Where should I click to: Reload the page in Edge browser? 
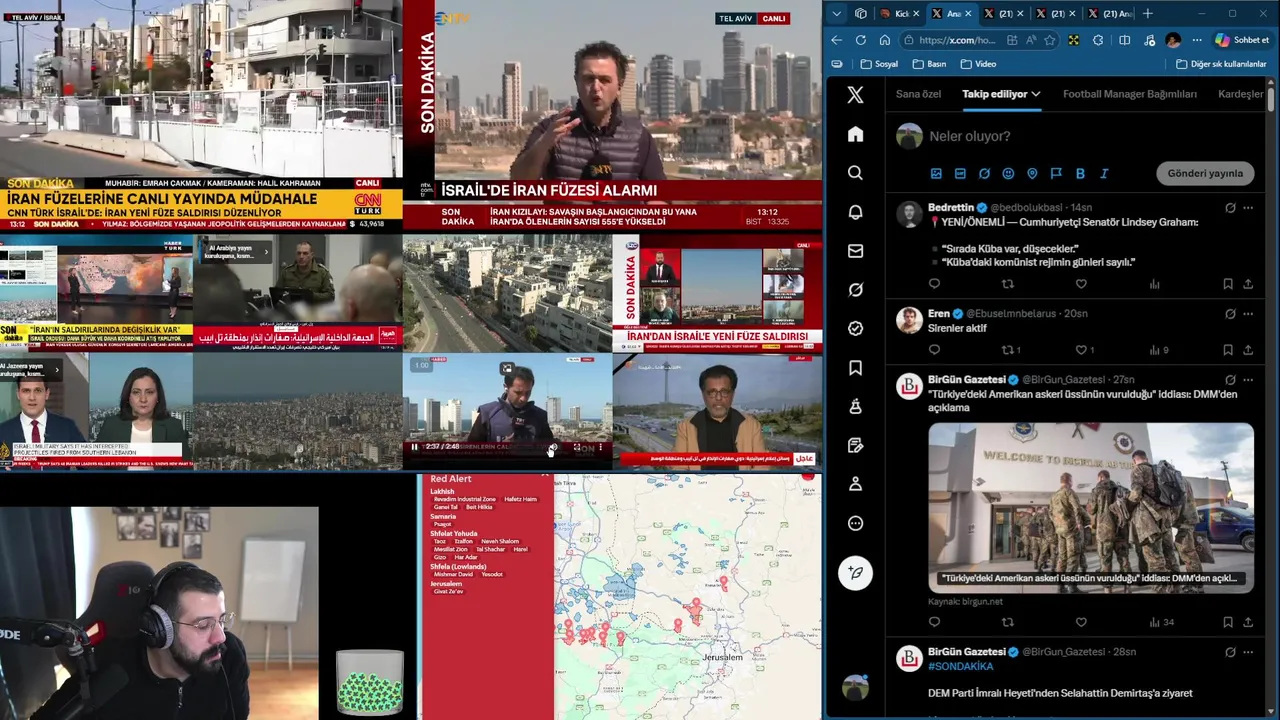860,40
